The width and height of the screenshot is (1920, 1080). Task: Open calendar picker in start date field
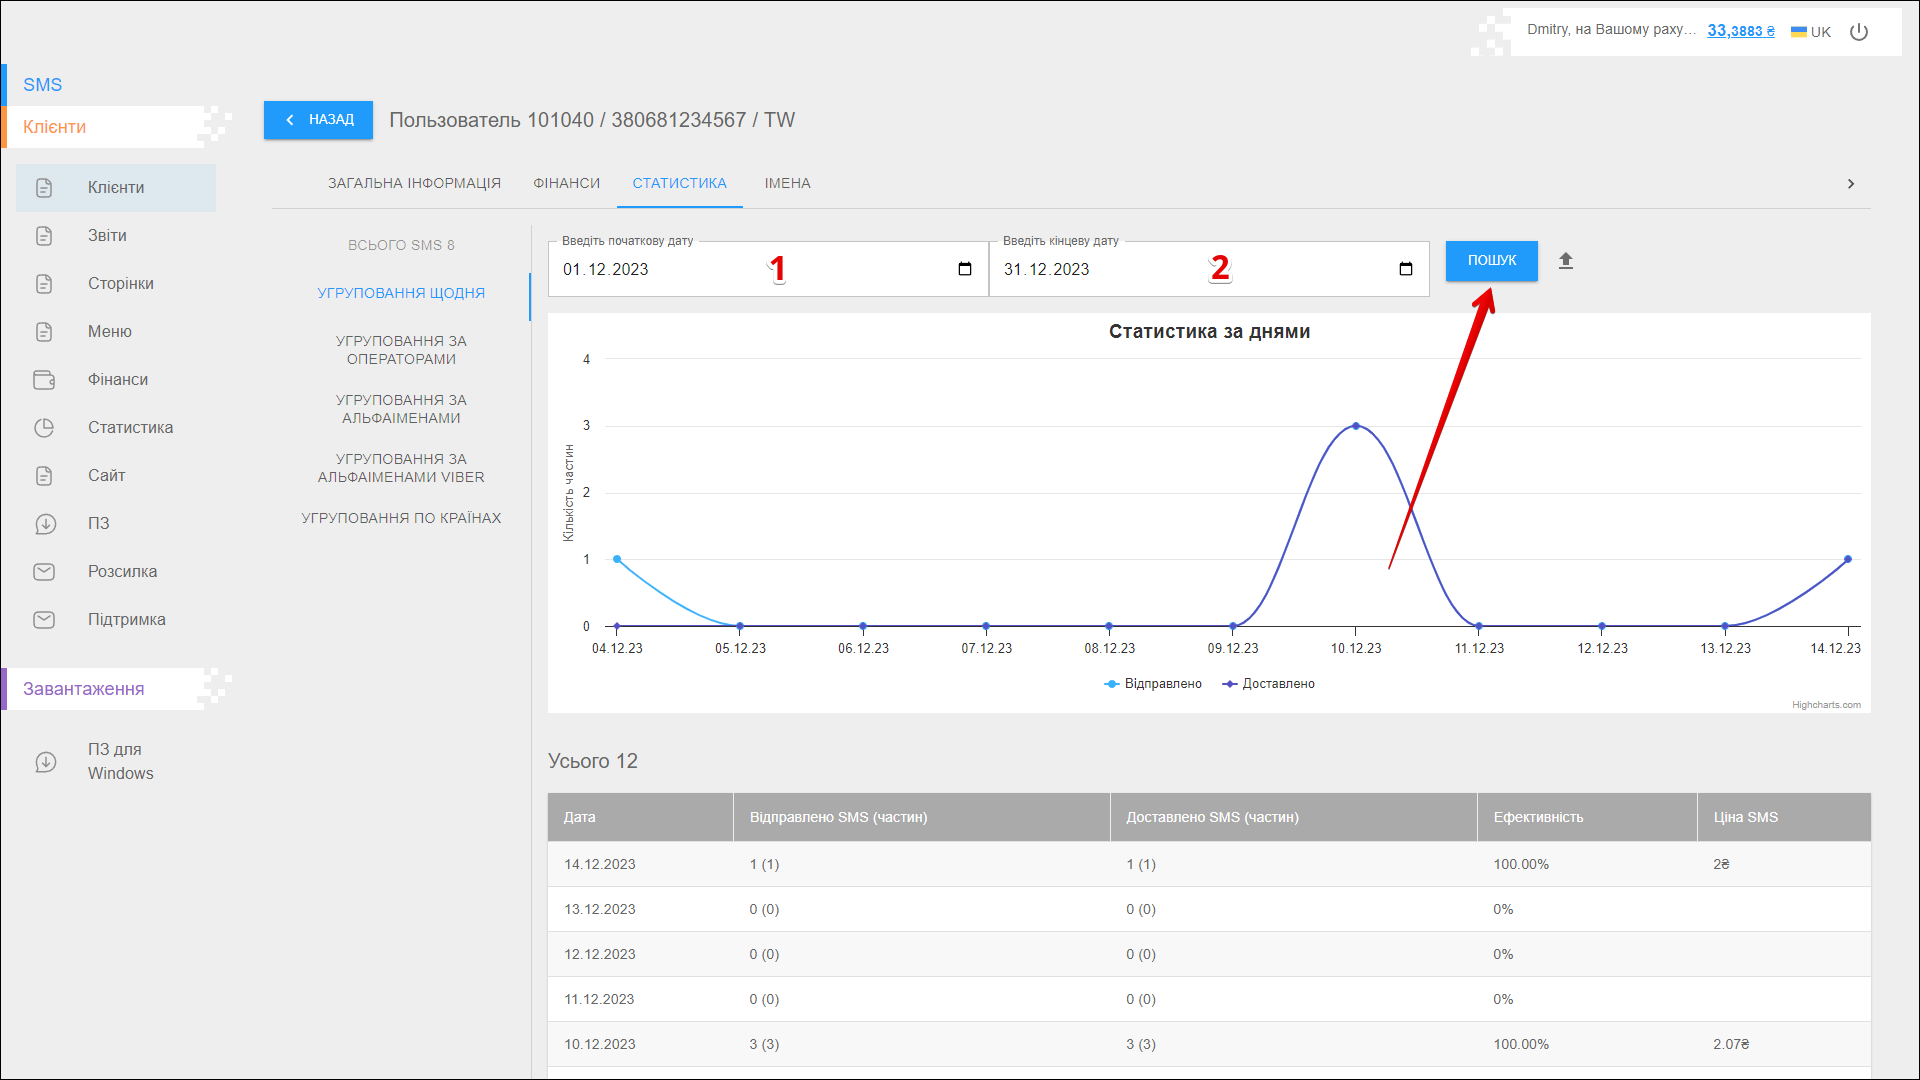click(964, 269)
